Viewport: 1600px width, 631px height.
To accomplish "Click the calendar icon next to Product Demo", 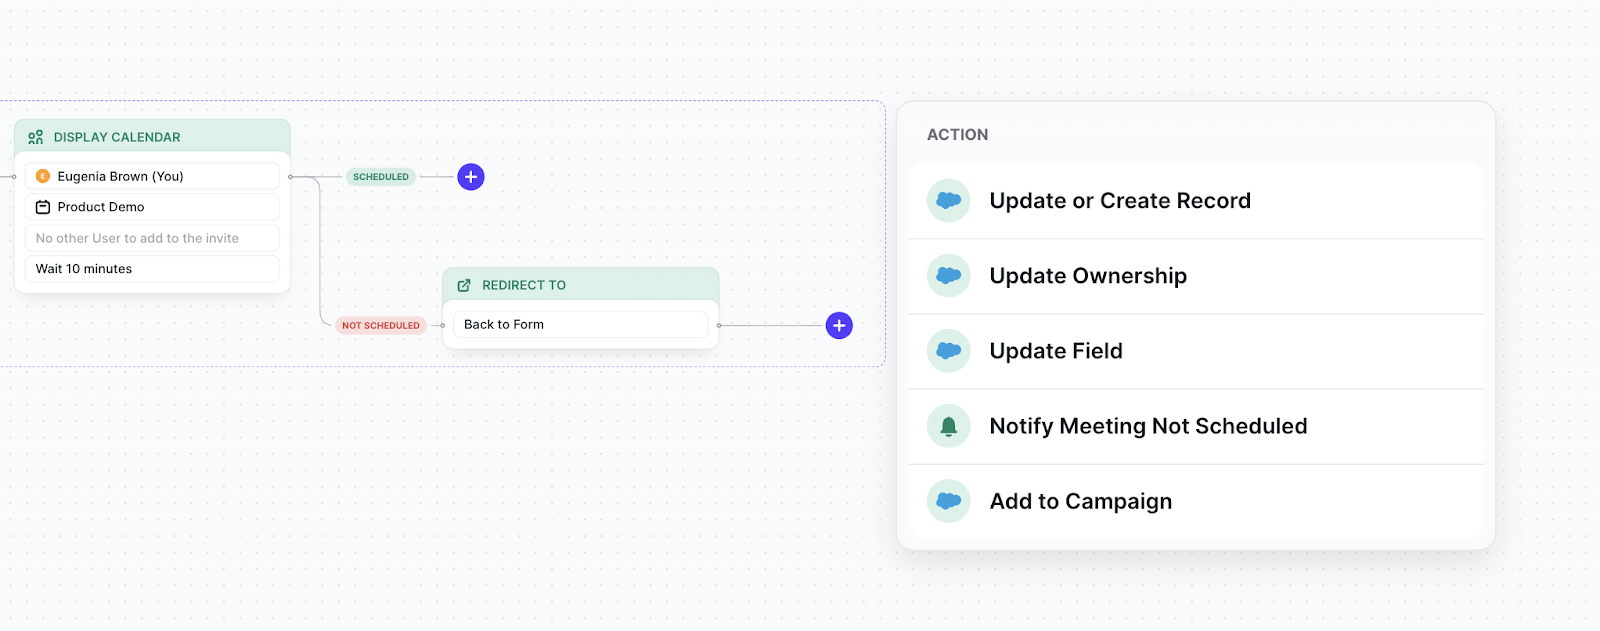I will click(x=43, y=207).
